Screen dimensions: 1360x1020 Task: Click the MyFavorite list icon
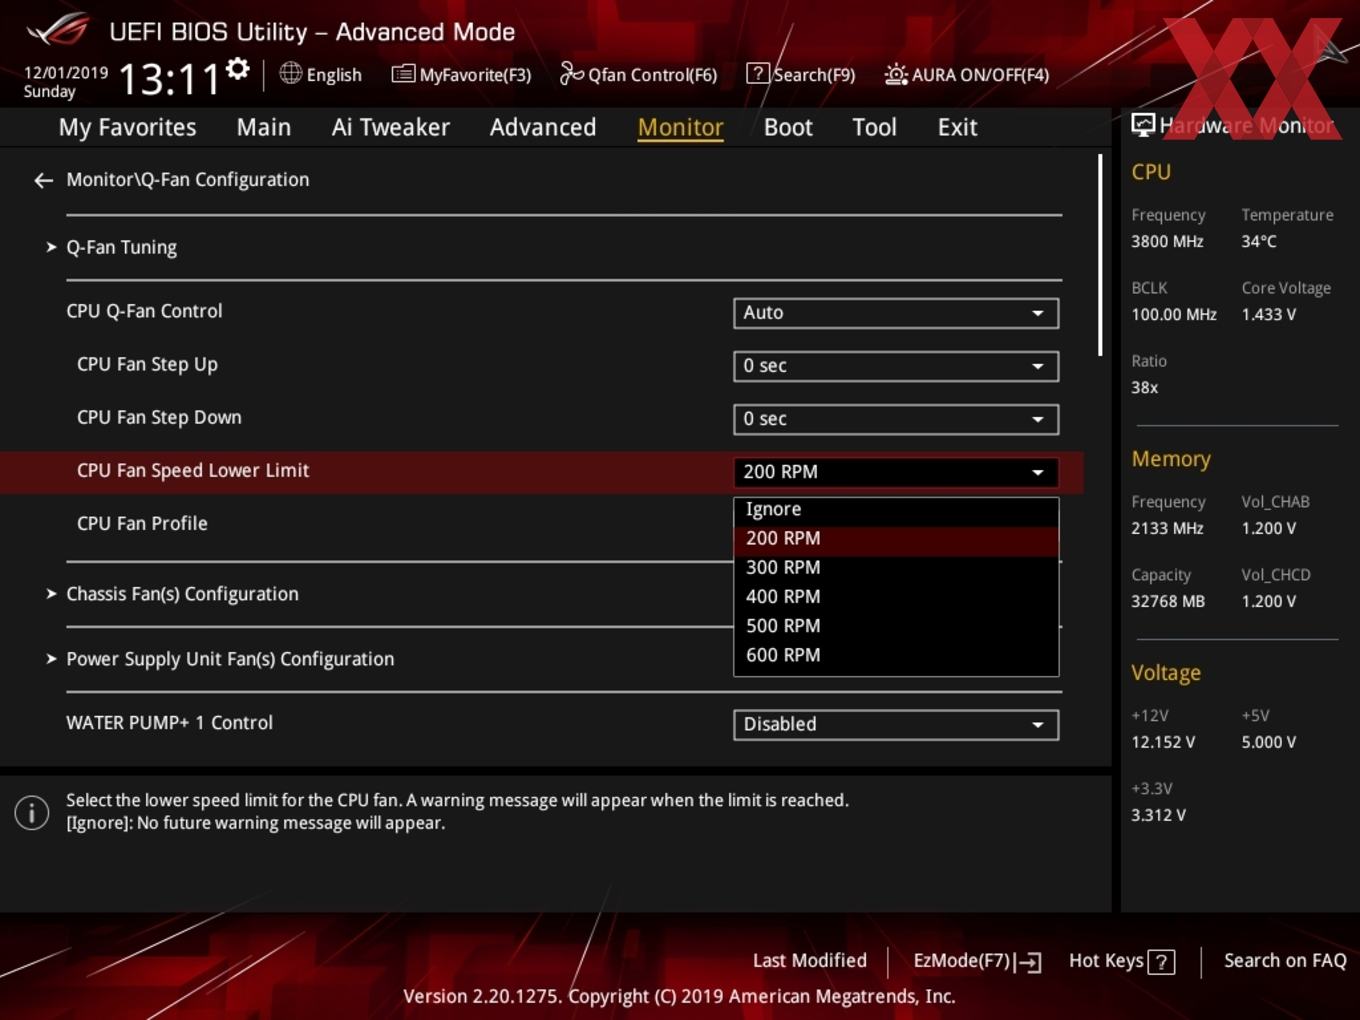point(403,74)
